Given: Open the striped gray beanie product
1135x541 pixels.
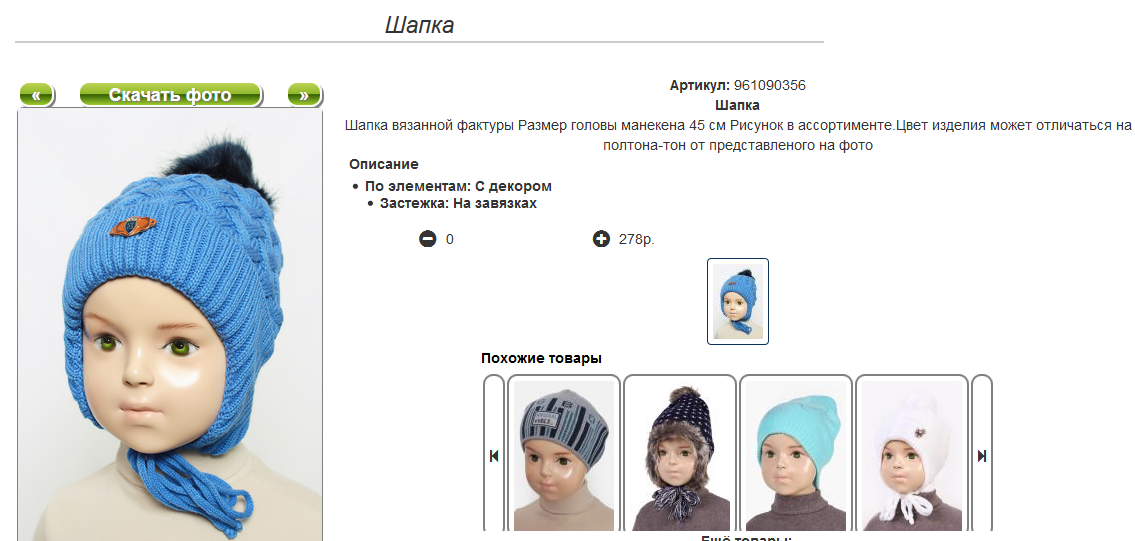Looking at the screenshot, I should pos(564,455).
